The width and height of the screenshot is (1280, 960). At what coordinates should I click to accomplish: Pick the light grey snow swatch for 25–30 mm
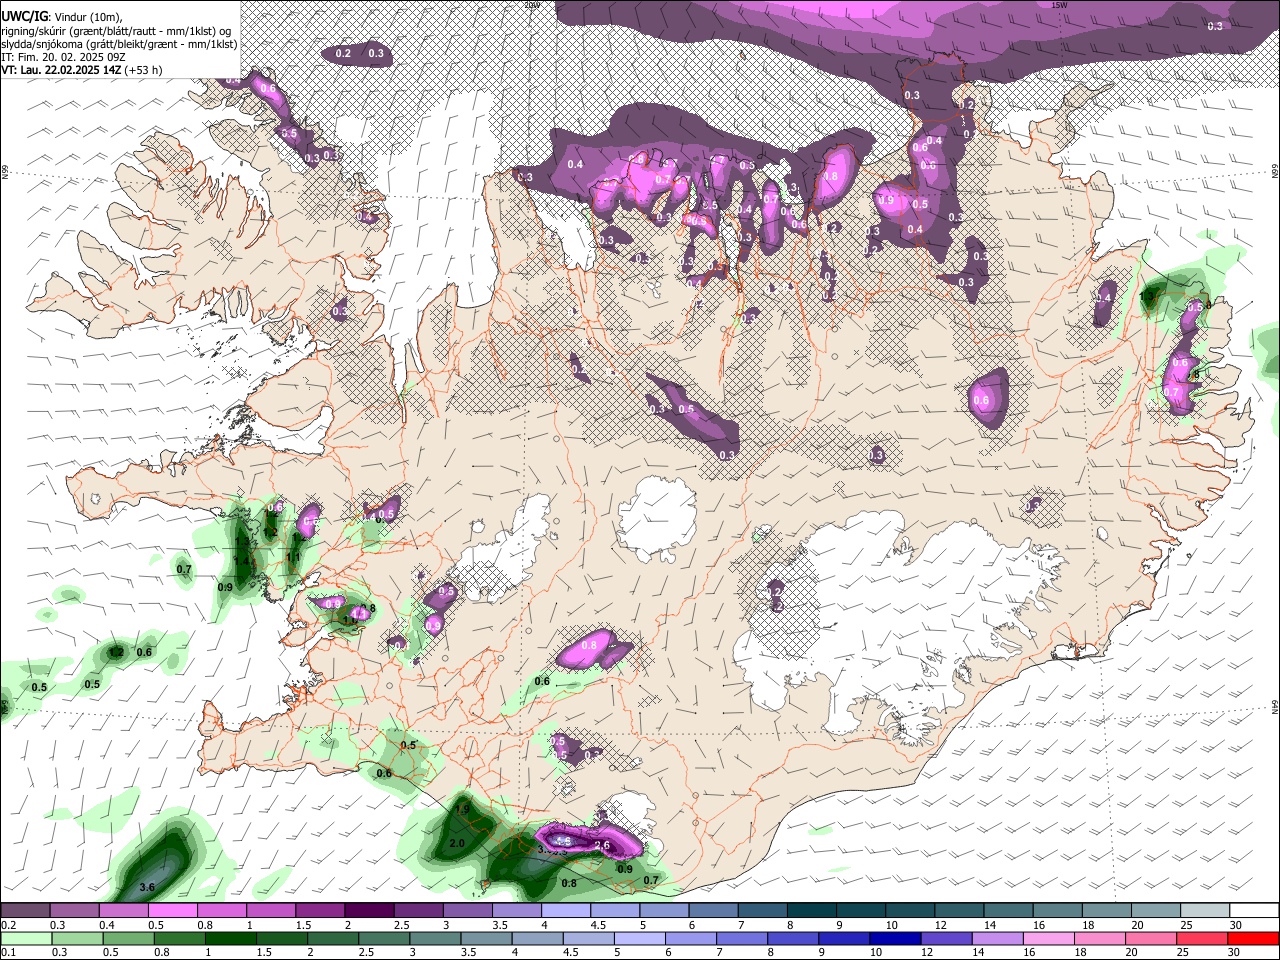[1205, 911]
